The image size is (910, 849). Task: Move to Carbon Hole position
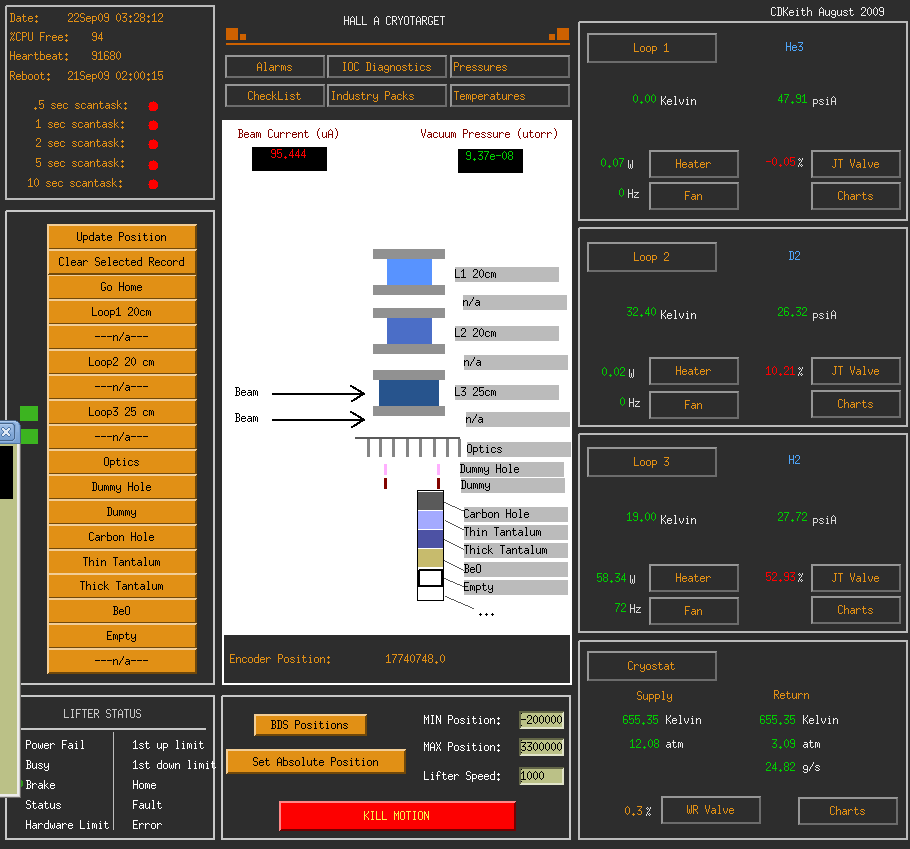pyautogui.click(x=122, y=536)
